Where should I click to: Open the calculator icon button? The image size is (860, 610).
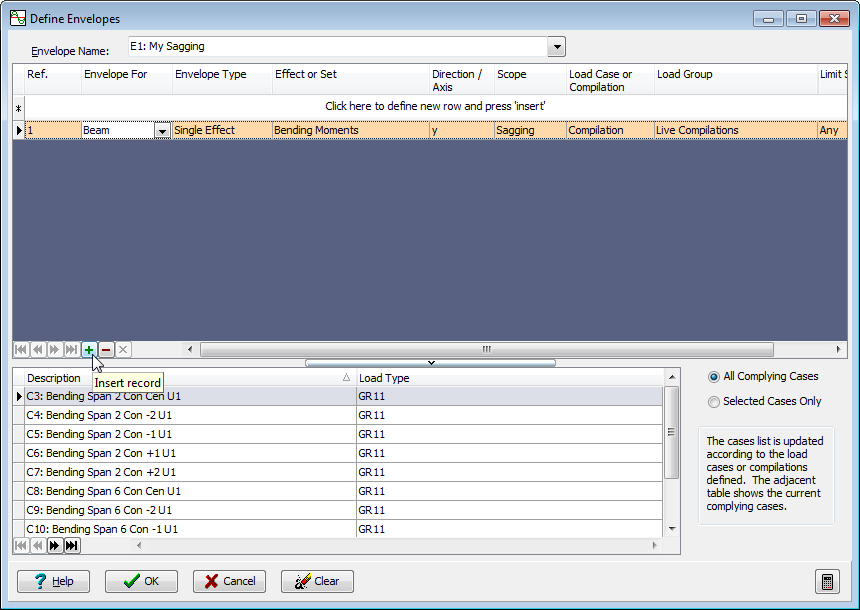click(827, 581)
